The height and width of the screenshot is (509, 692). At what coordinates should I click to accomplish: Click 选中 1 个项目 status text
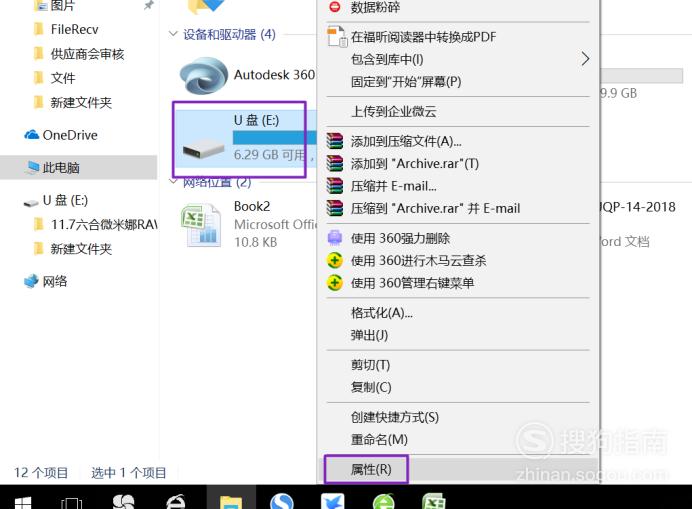tap(129, 473)
